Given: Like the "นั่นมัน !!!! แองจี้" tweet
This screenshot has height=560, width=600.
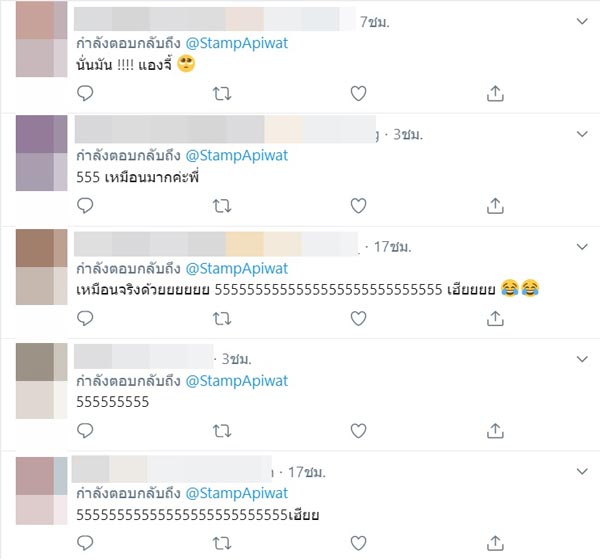Looking at the screenshot, I should click(x=359, y=93).
